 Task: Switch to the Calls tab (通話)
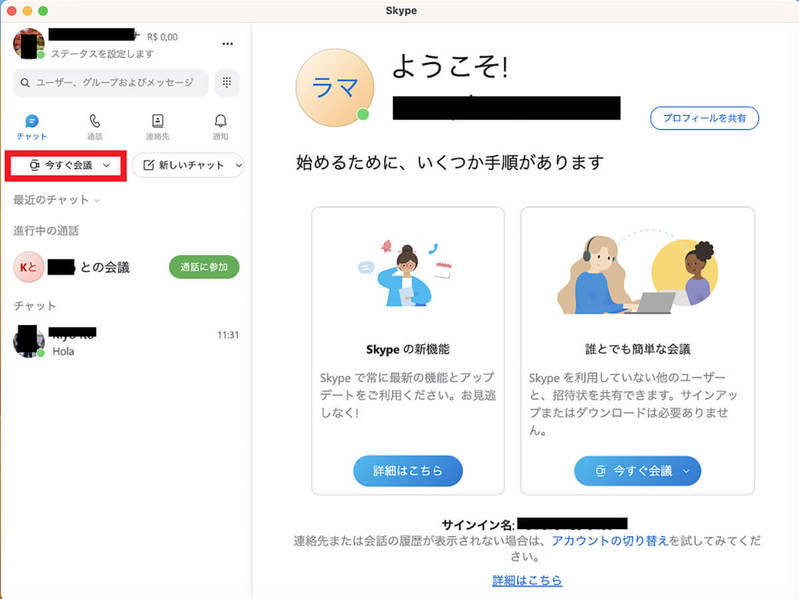tap(95, 127)
